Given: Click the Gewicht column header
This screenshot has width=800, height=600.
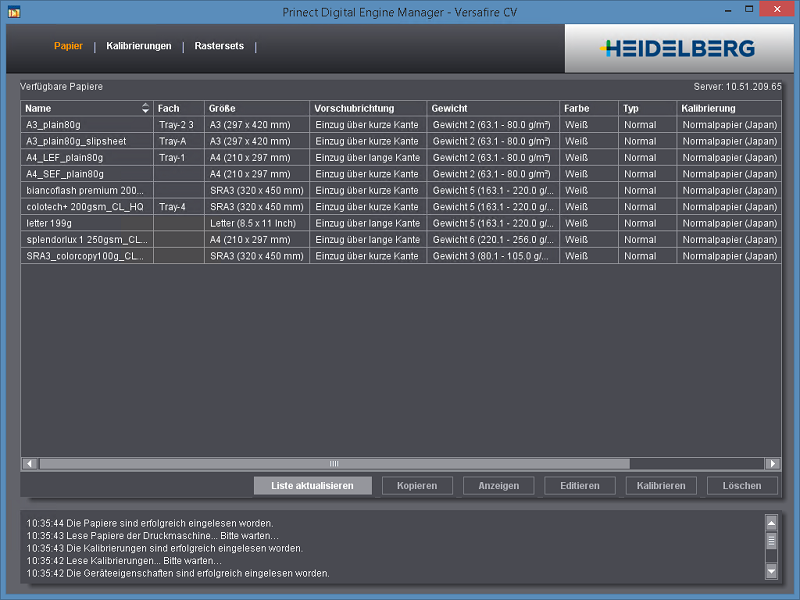Looking at the screenshot, I should coord(493,108).
